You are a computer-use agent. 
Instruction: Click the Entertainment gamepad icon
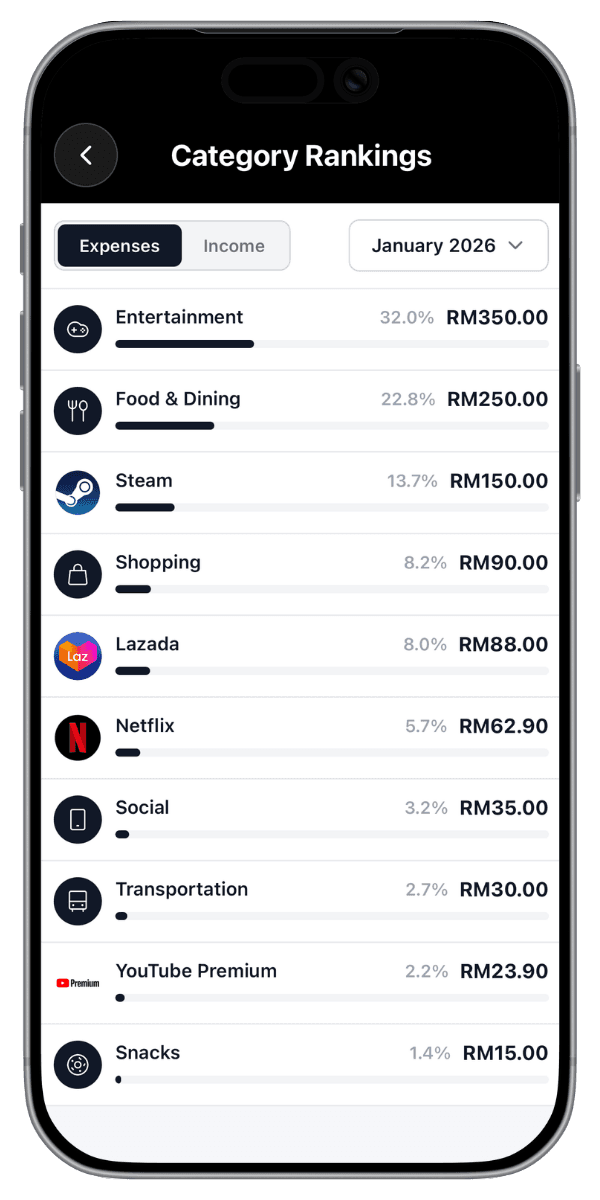coord(77,329)
